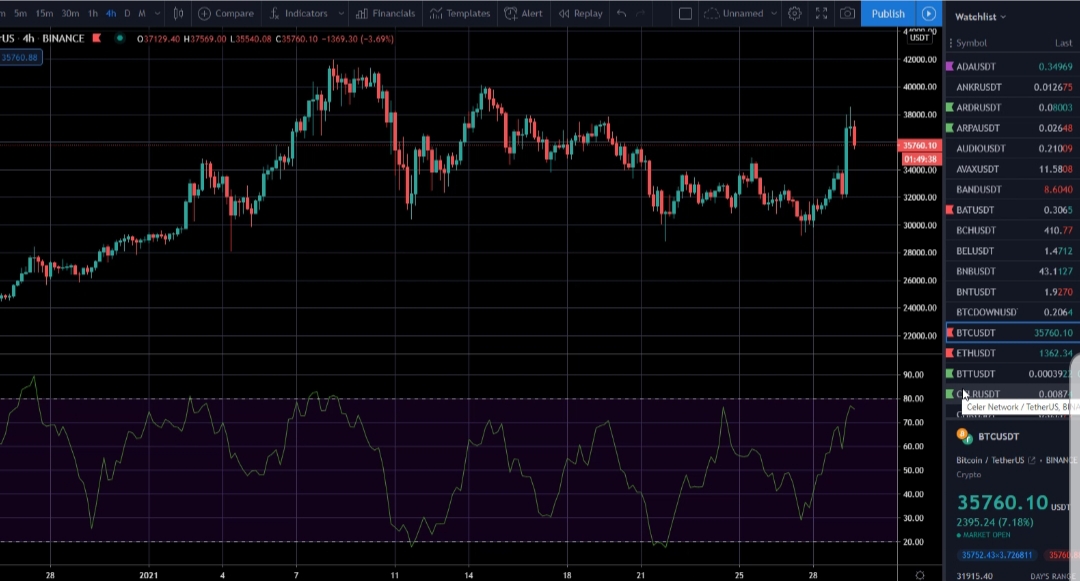
Task: Click the Last column header
Action: point(1063,43)
